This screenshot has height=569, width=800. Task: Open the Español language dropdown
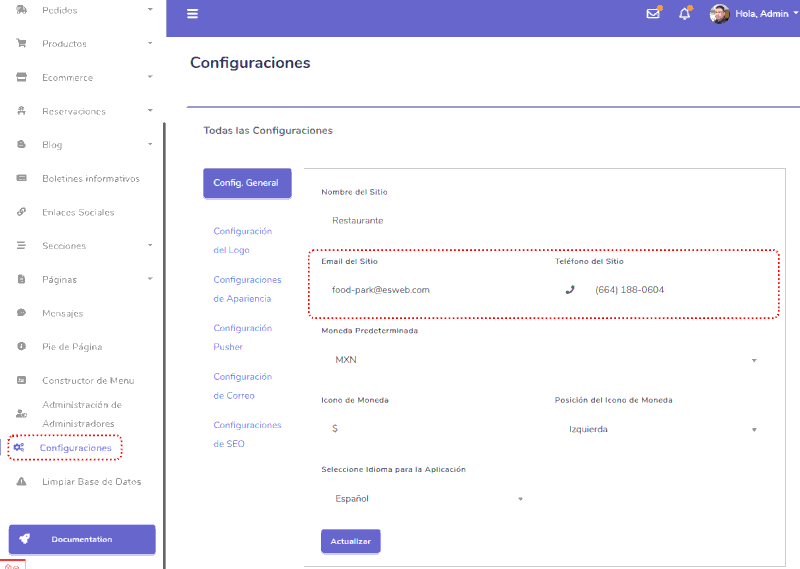coord(428,499)
